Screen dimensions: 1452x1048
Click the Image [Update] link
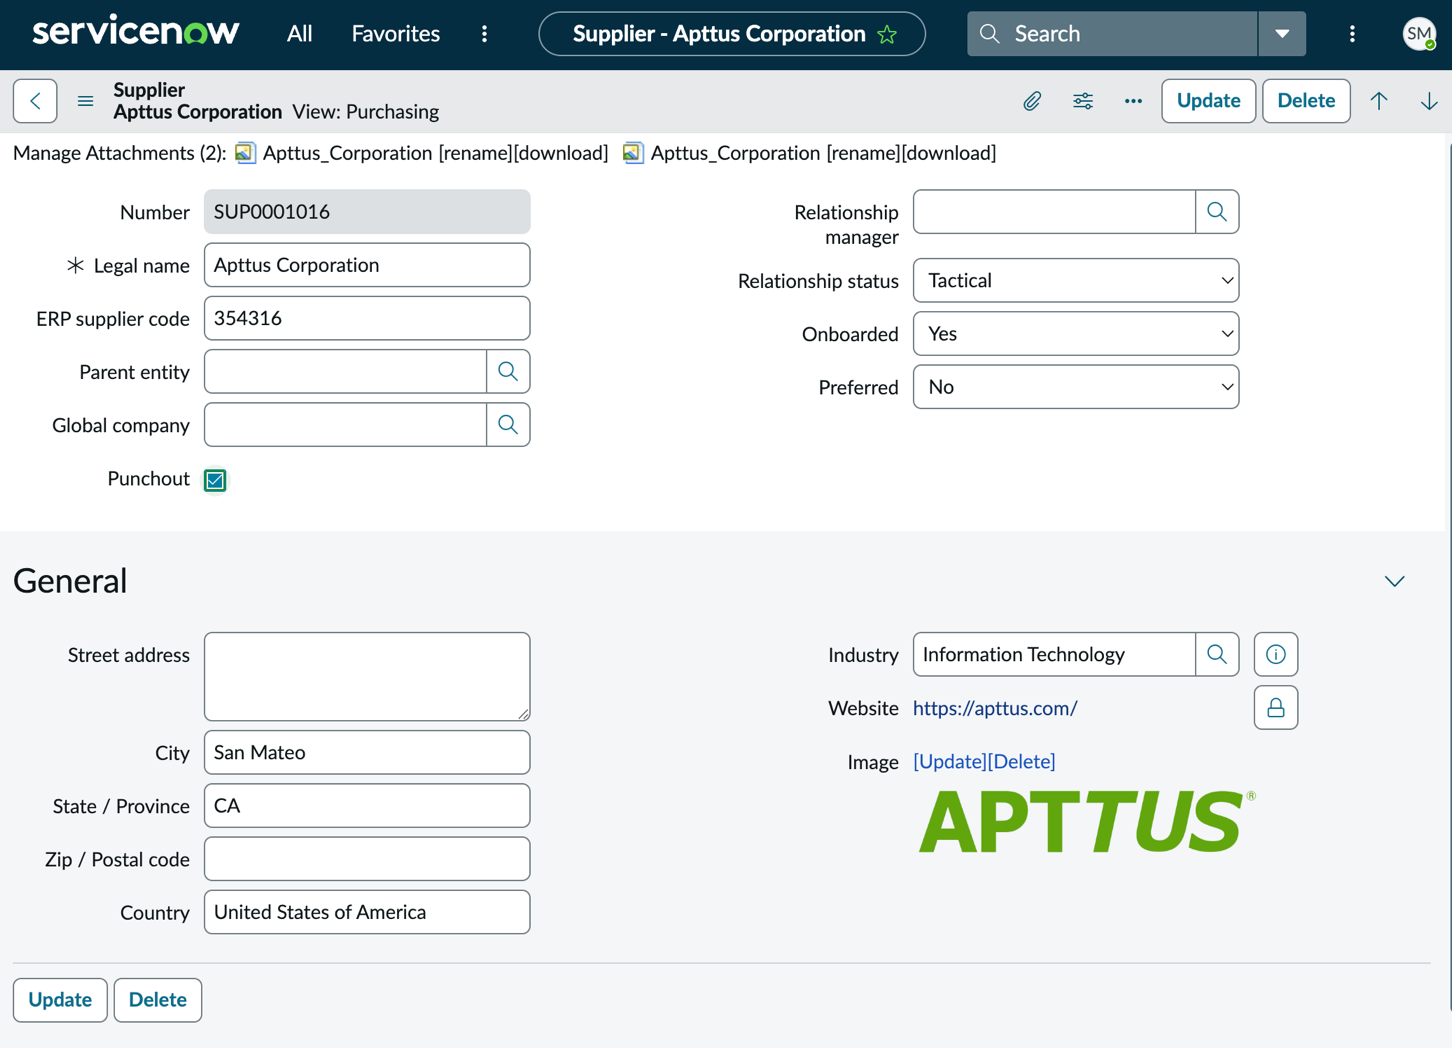[951, 761]
